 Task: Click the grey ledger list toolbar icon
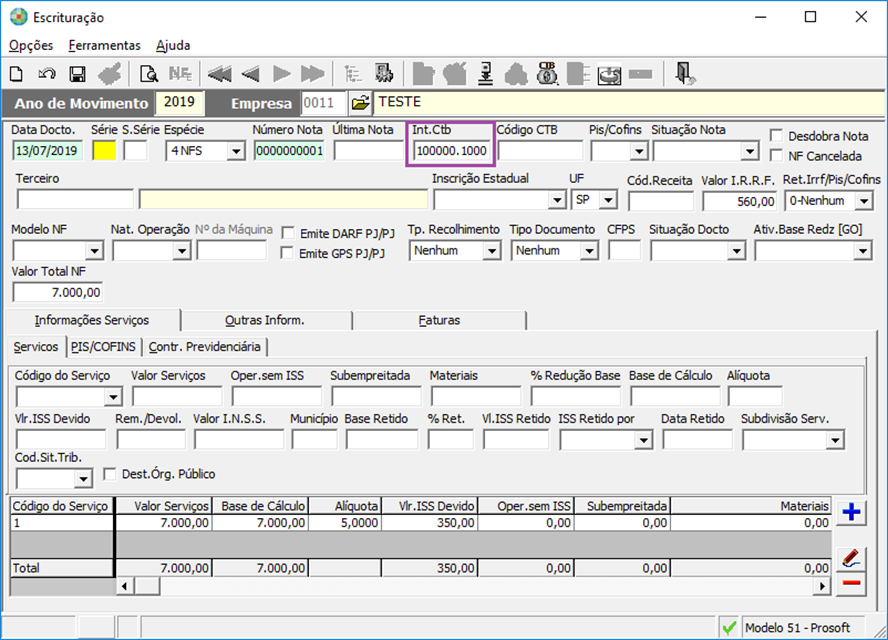pyautogui.click(x=578, y=74)
